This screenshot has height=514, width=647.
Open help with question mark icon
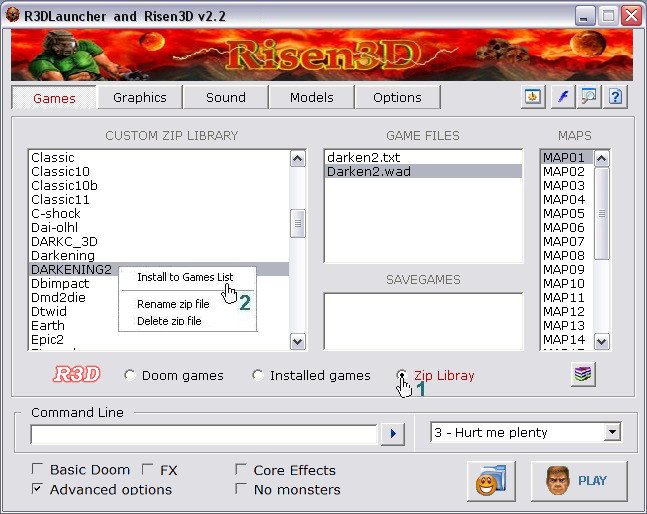(x=615, y=97)
